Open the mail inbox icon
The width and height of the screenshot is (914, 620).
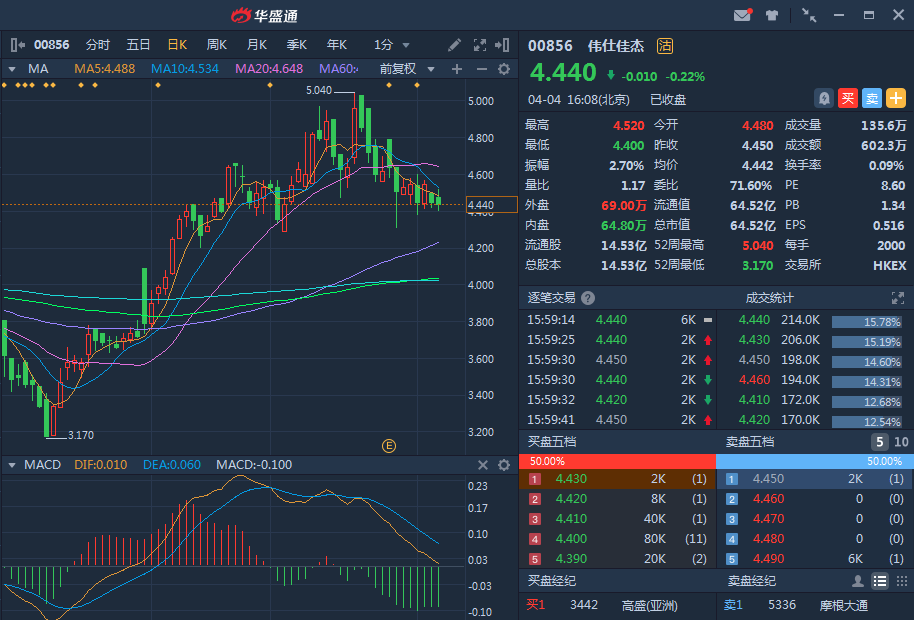click(742, 15)
